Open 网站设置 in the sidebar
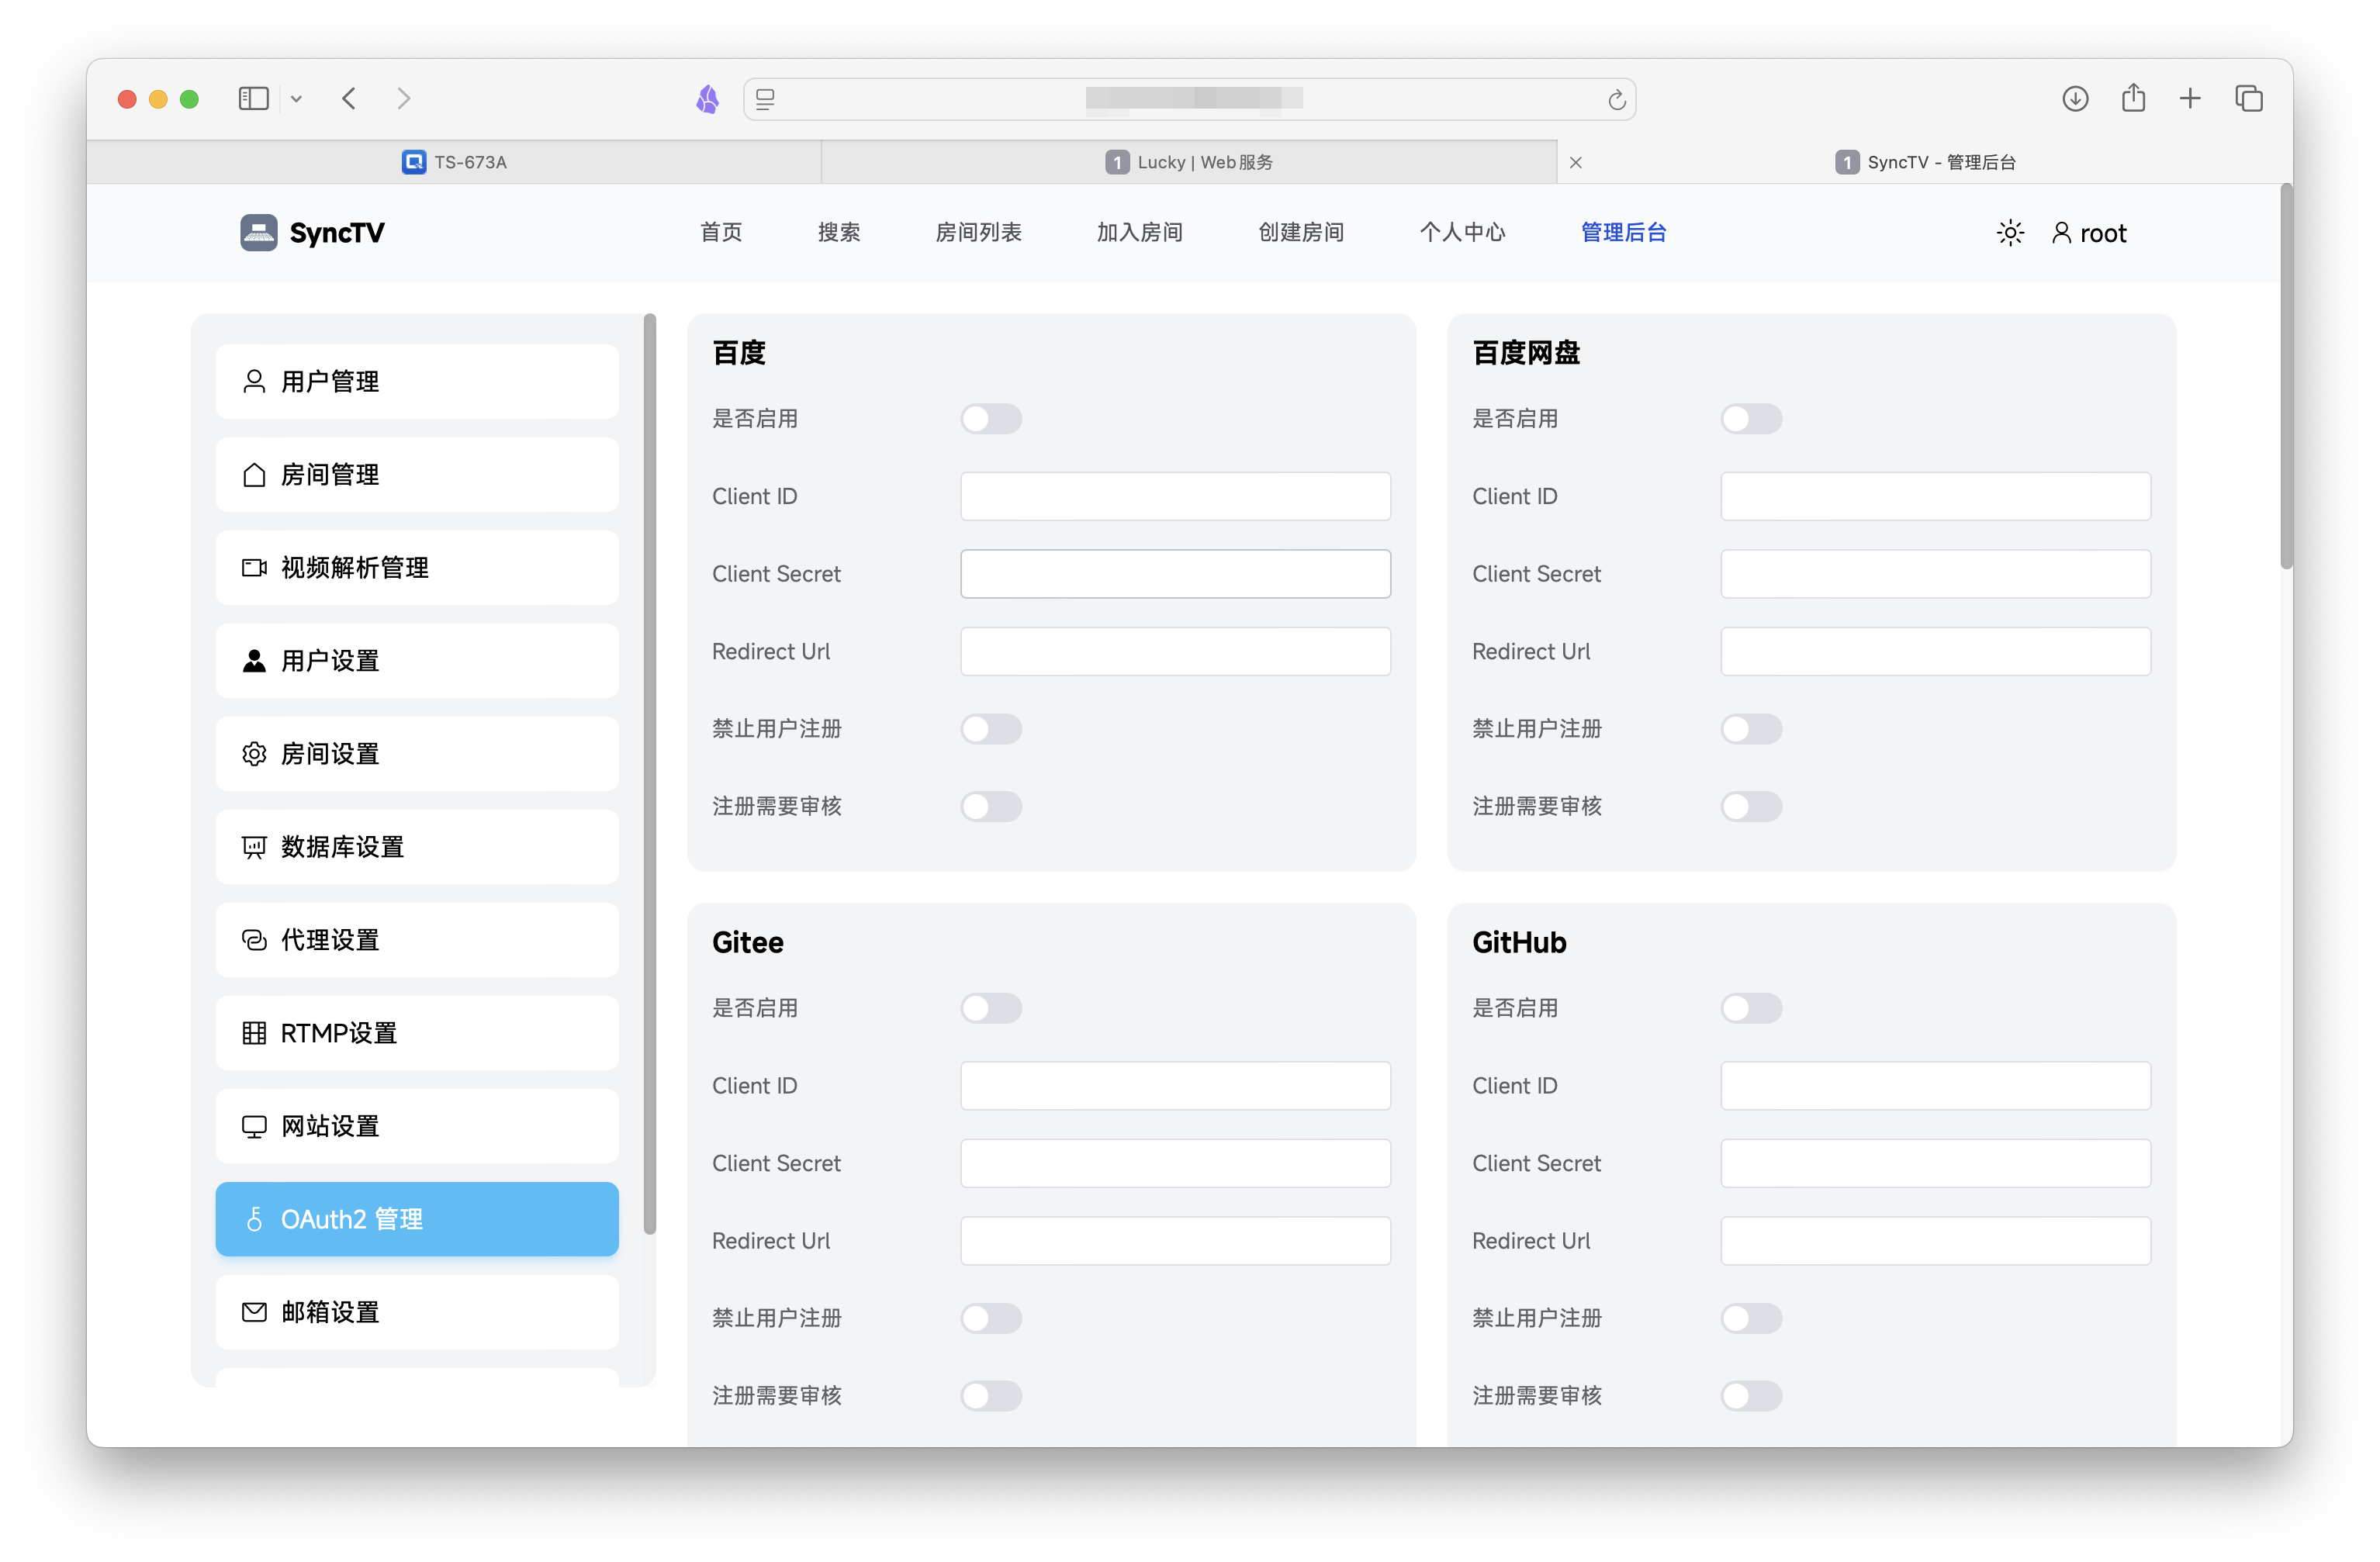Viewport: 2380px width, 1562px height. tap(417, 1125)
